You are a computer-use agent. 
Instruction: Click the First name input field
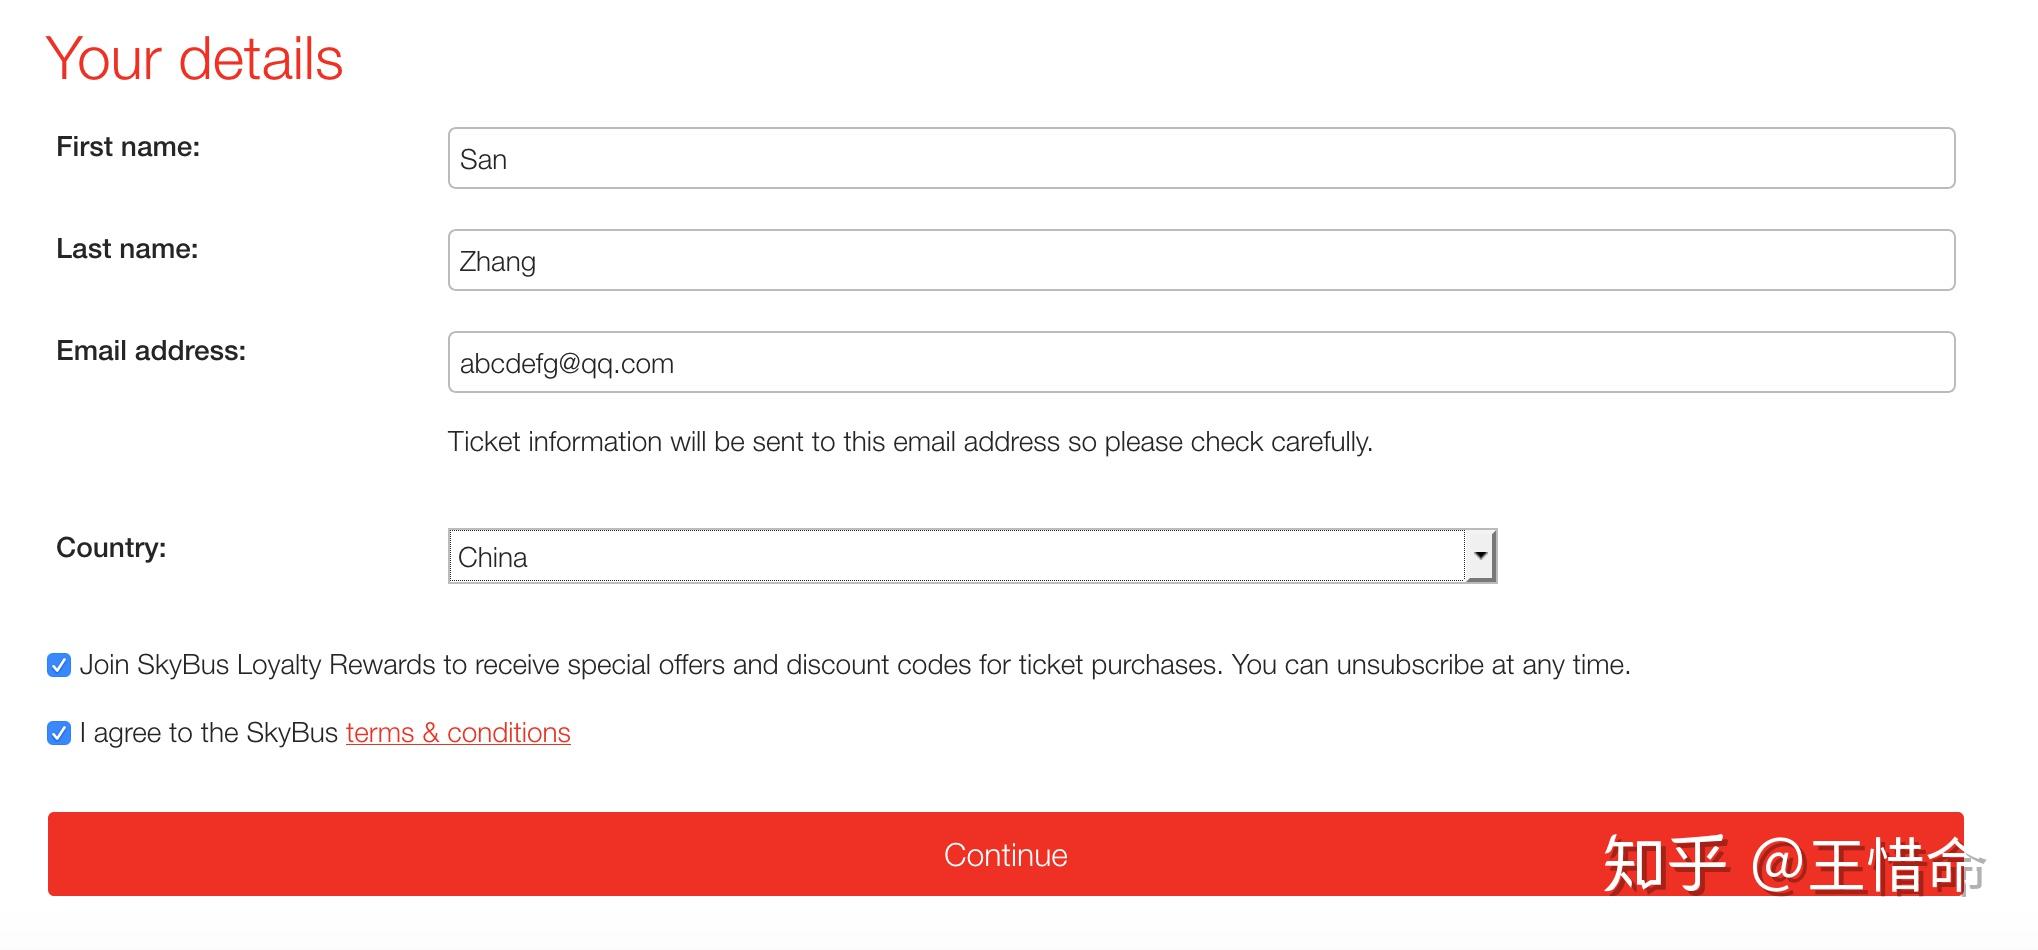[1200, 158]
